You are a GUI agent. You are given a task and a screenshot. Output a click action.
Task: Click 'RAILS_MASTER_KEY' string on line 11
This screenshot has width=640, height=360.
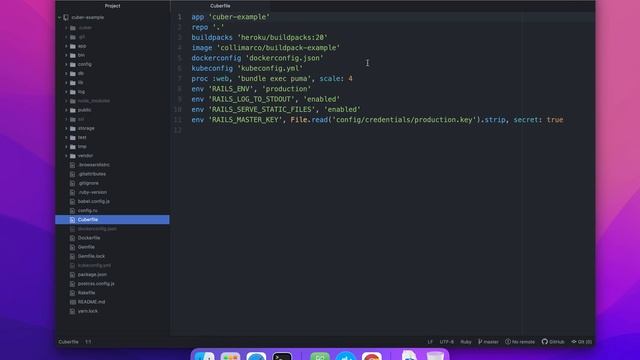click(245, 120)
